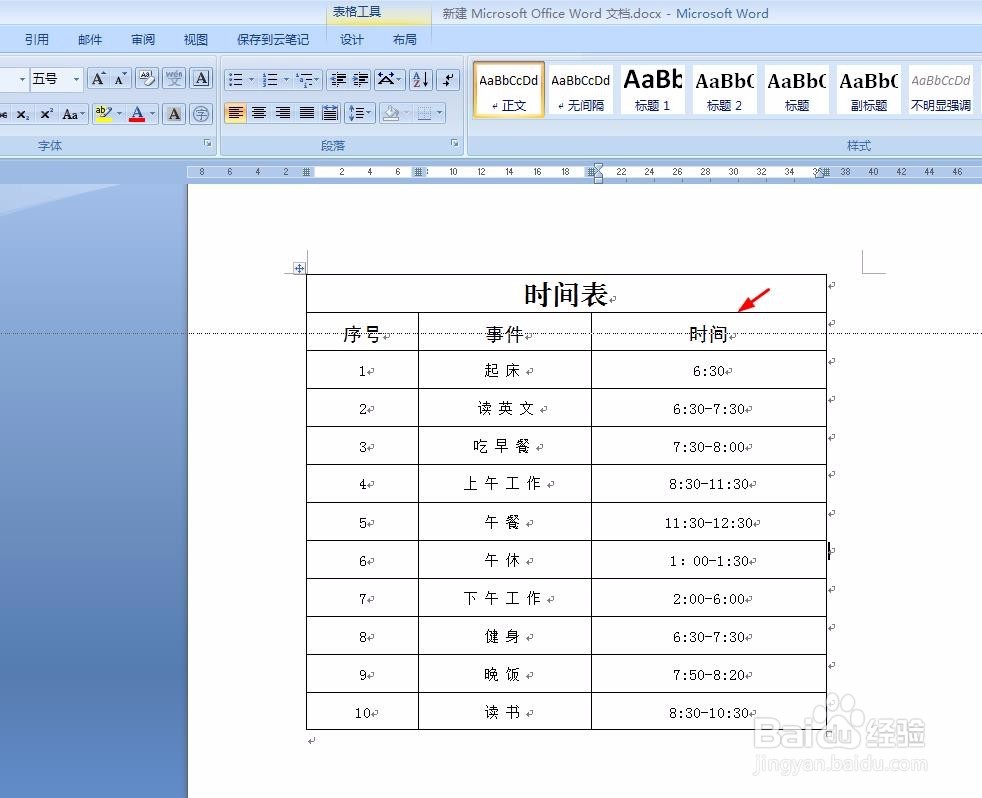Open the 审阅 ribbon tab
Viewport: 982px width, 798px height.
pos(142,39)
